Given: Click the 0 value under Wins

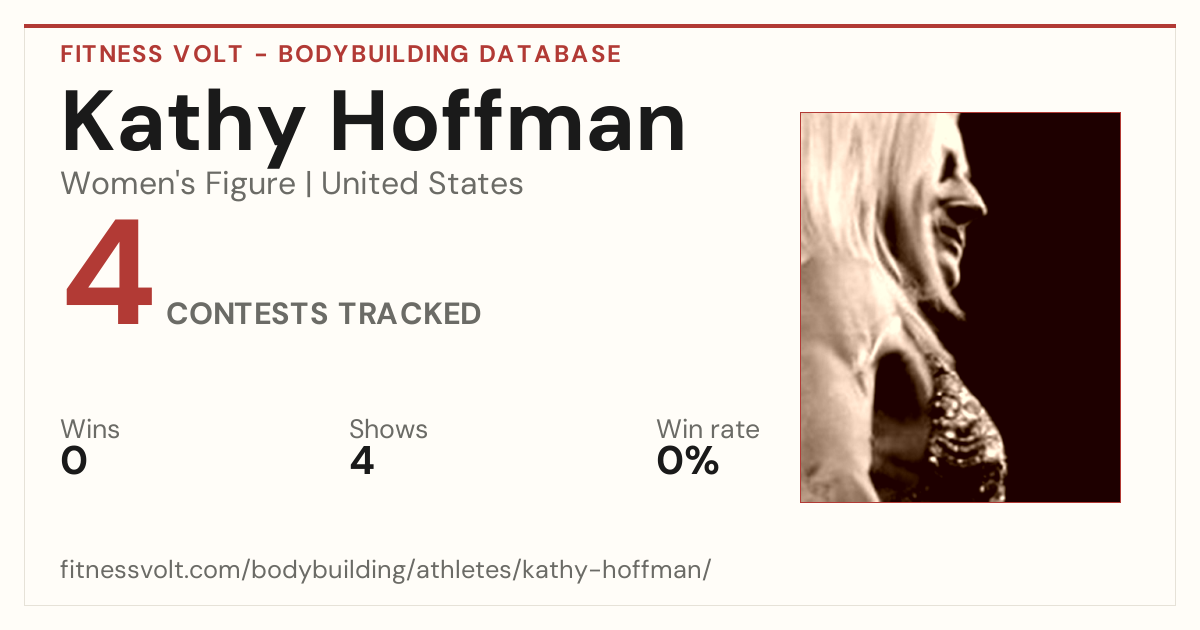Looking at the screenshot, I should tap(74, 461).
